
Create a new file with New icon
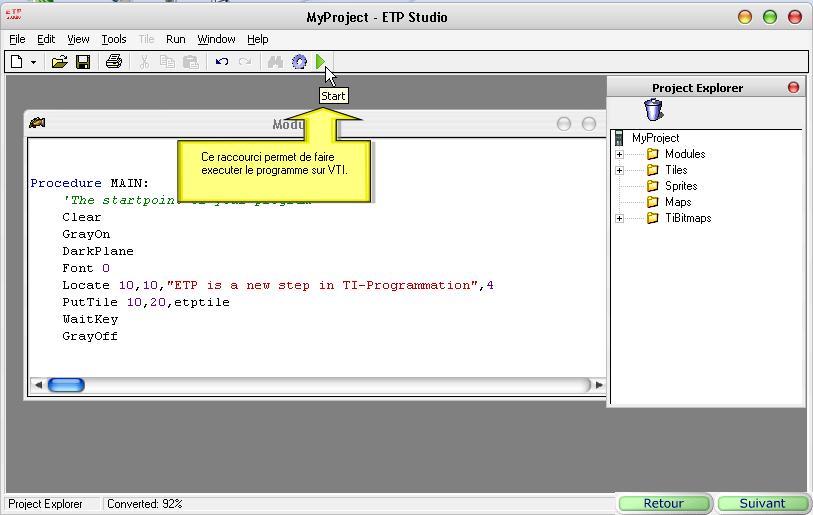click(17, 62)
